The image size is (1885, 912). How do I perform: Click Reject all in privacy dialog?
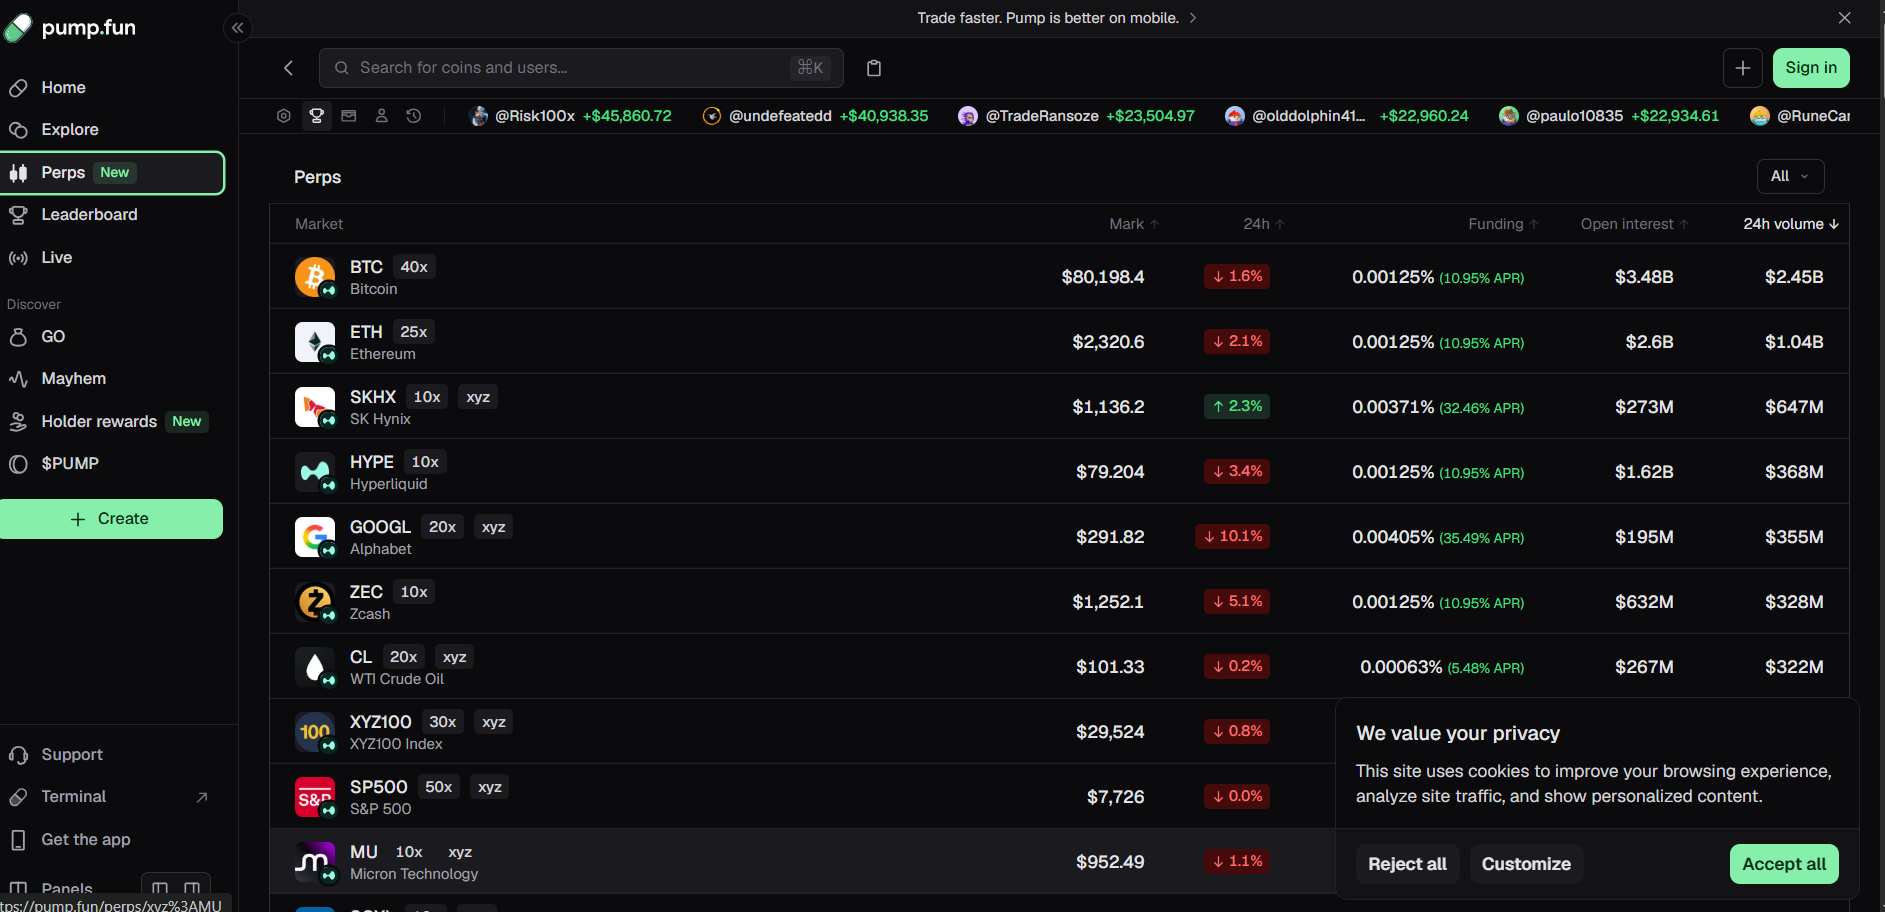tap(1407, 864)
